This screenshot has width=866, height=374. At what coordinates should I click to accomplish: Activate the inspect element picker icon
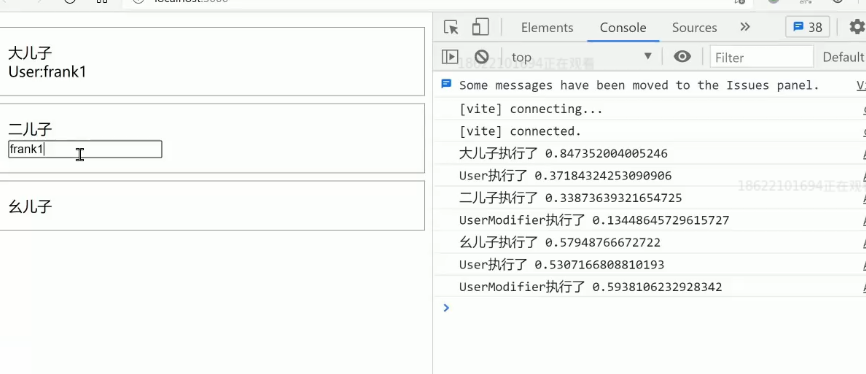click(451, 27)
